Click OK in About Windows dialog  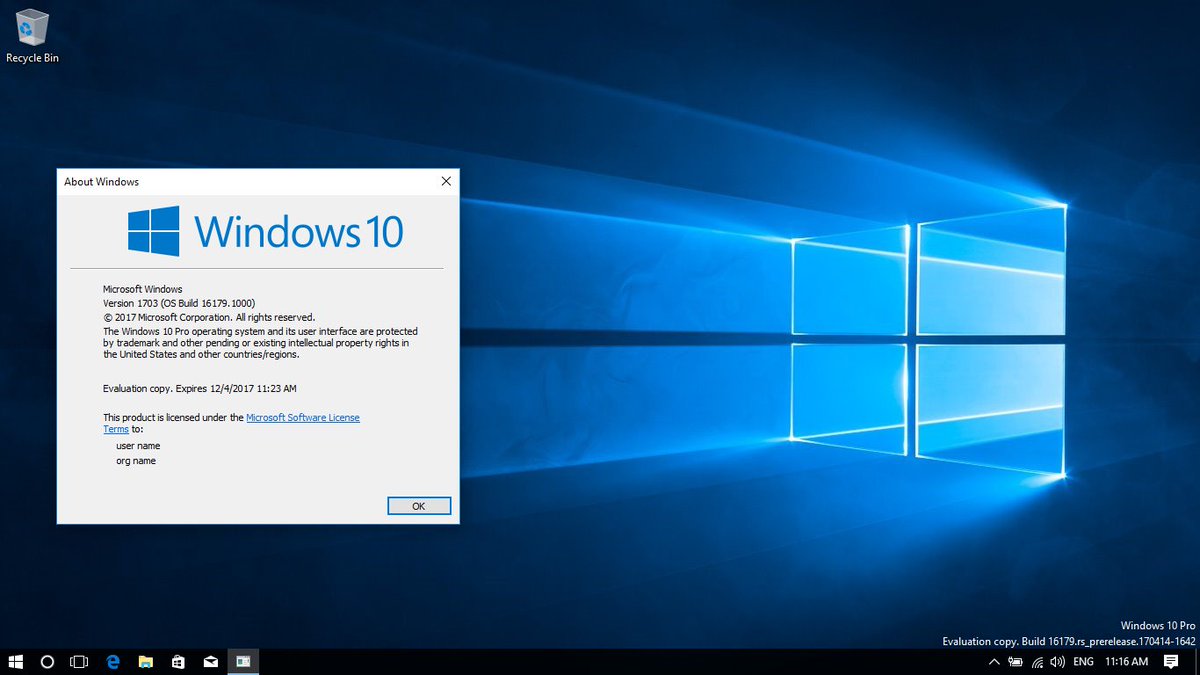coord(419,506)
